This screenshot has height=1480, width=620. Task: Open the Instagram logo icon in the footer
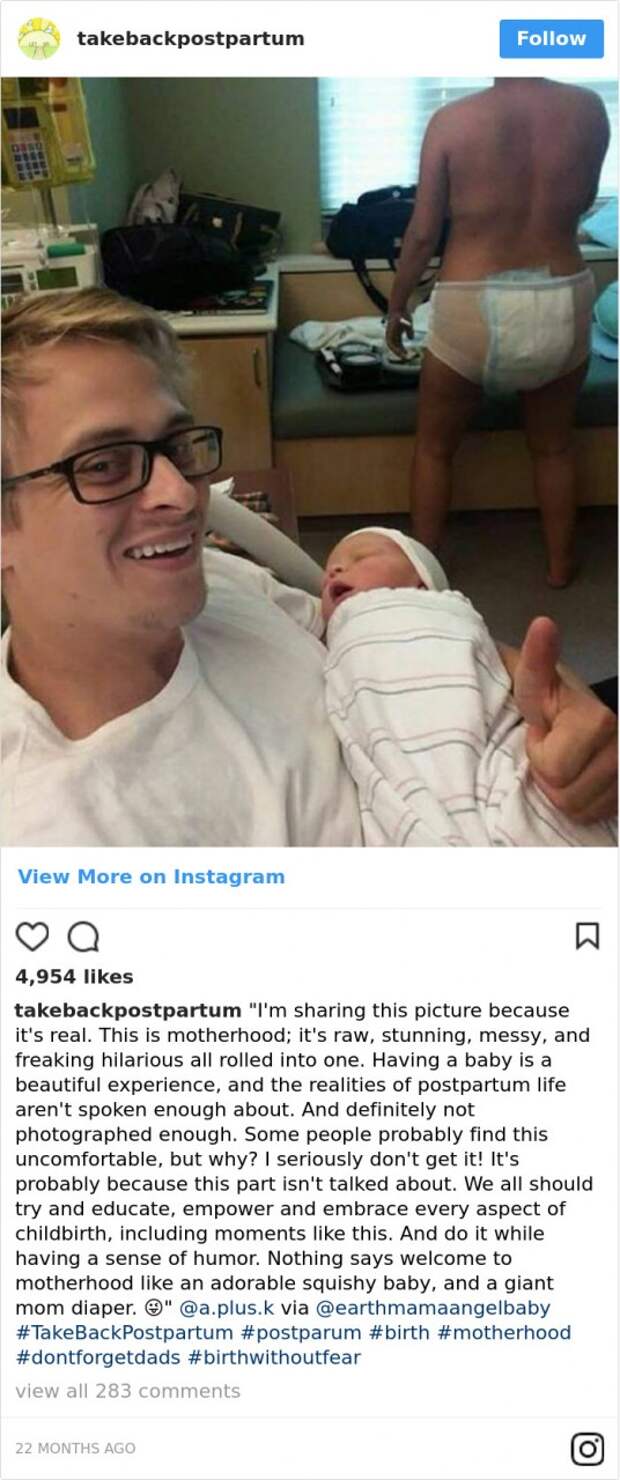pyautogui.click(x=587, y=1448)
